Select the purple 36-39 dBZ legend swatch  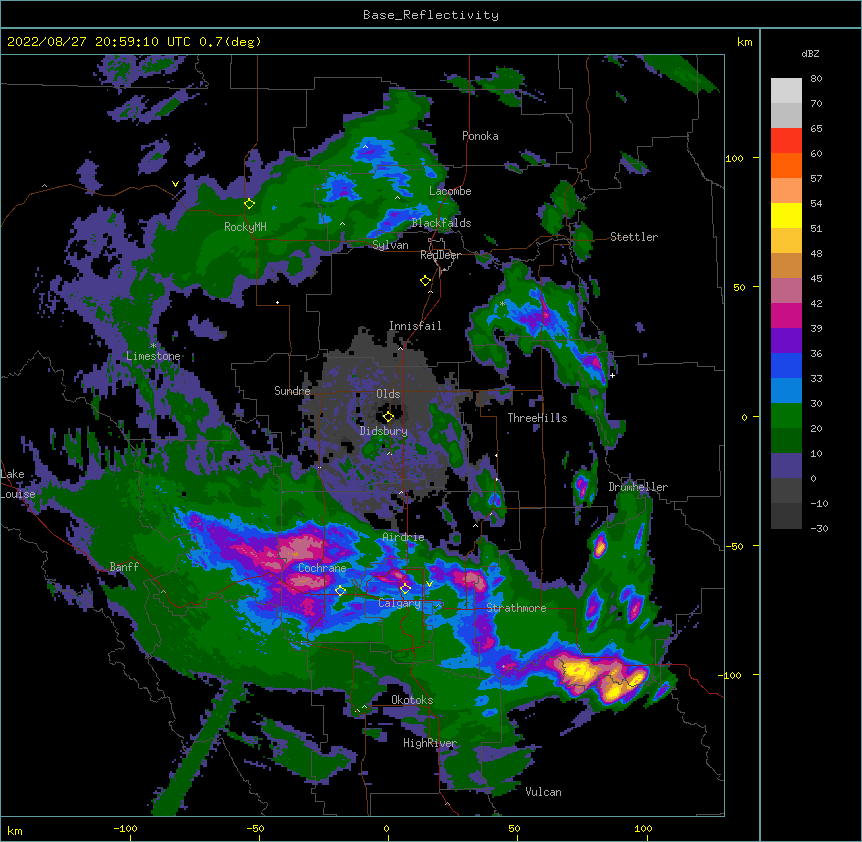(x=786, y=341)
